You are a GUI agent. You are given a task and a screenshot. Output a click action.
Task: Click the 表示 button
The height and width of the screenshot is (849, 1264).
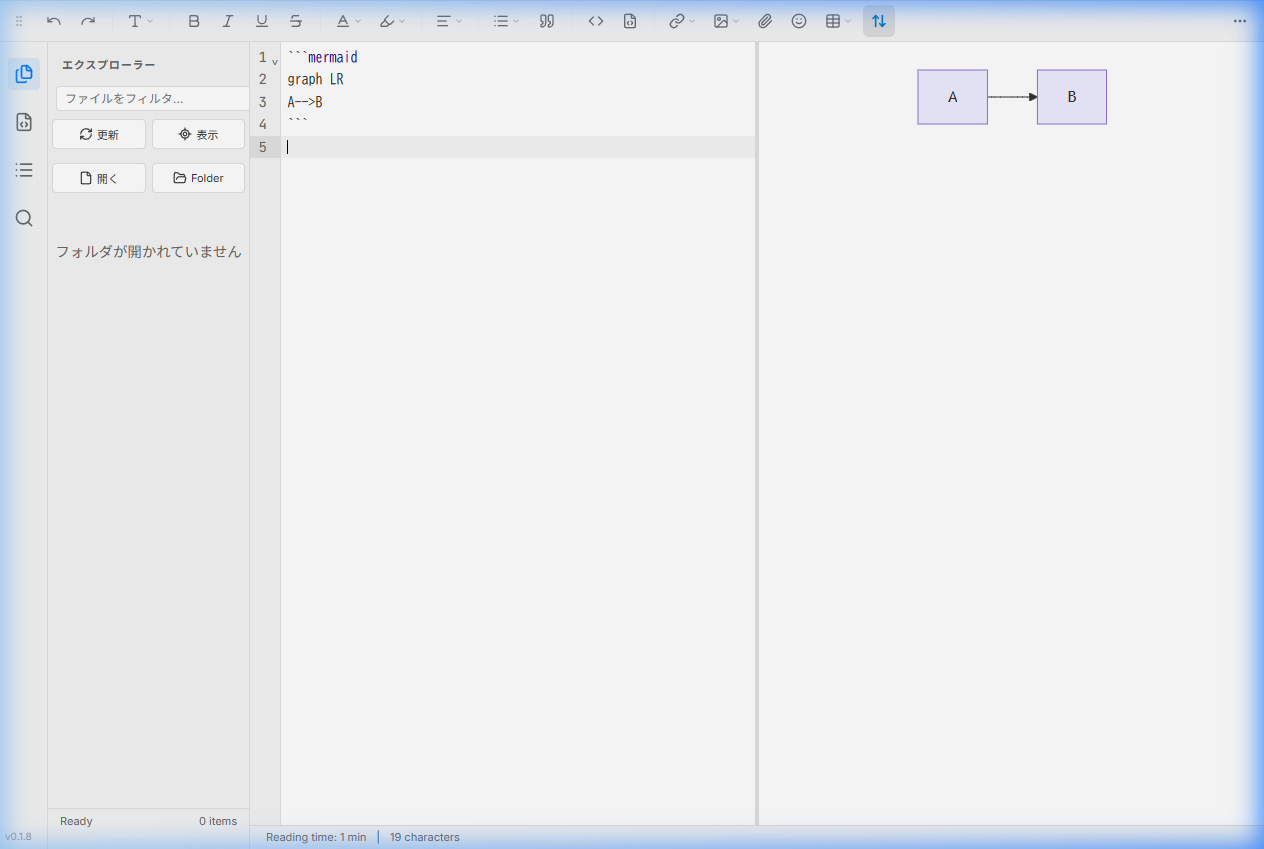[x=198, y=134]
